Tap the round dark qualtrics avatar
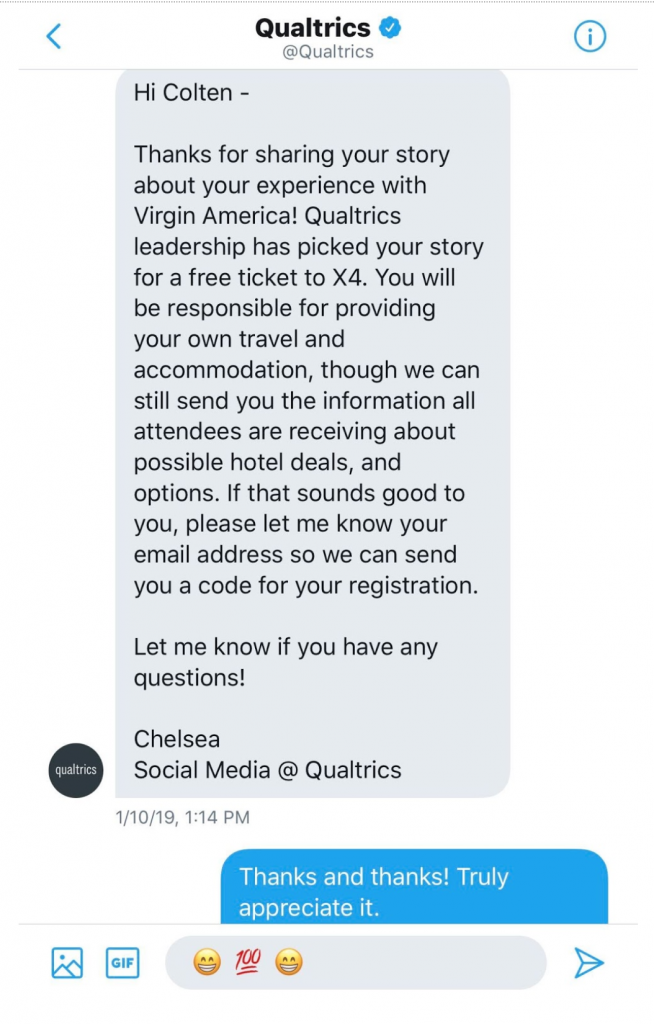Screen dimensions: 654x1024 [x=76, y=770]
